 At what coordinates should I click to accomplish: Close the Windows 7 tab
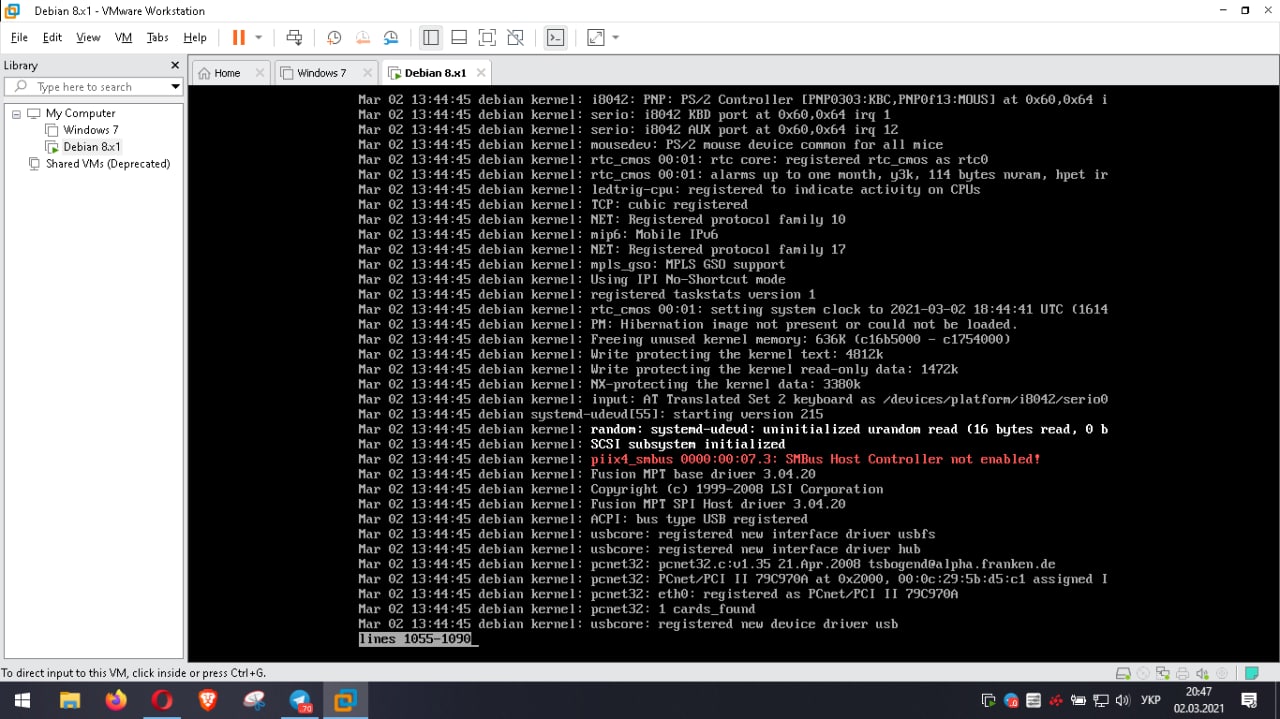click(367, 73)
